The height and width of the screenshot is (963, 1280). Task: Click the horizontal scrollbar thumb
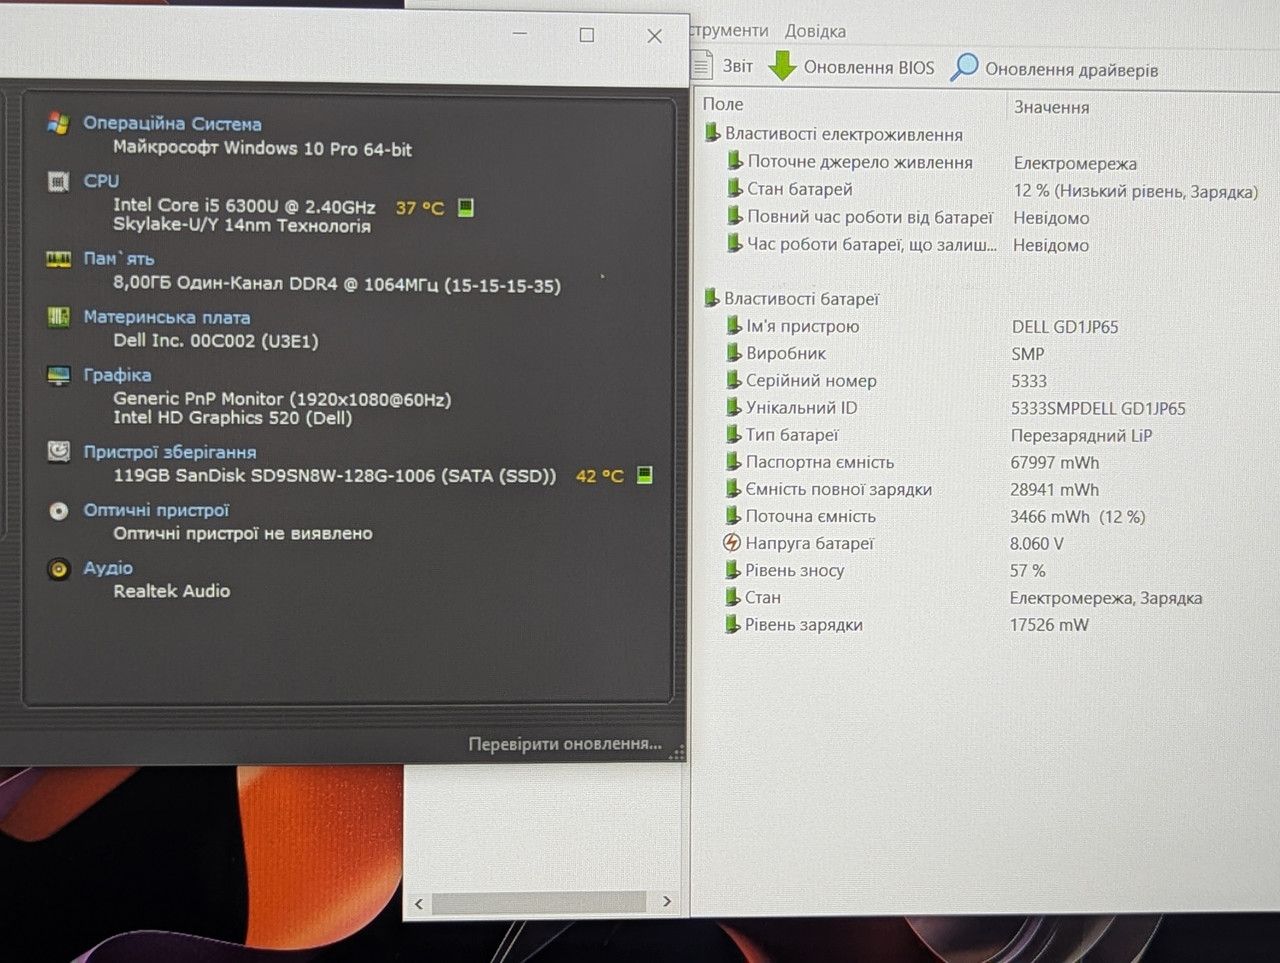click(539, 902)
